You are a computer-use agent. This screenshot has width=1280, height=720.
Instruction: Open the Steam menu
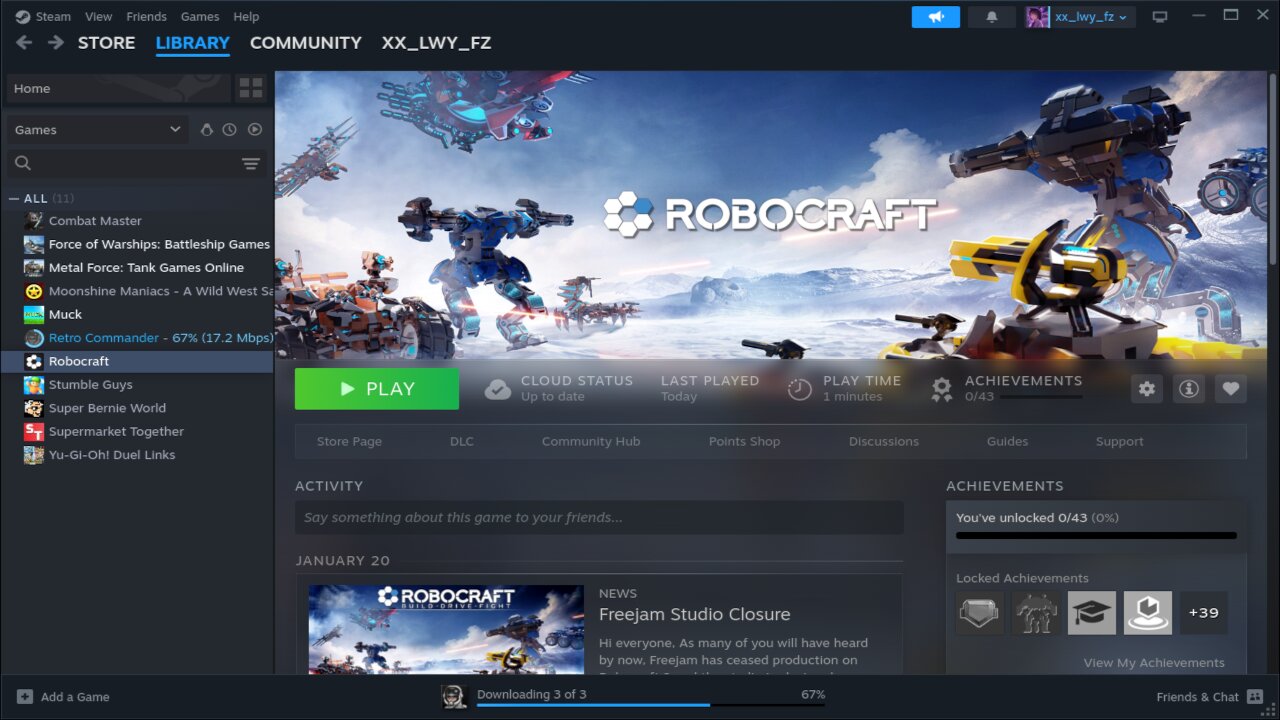(53, 17)
